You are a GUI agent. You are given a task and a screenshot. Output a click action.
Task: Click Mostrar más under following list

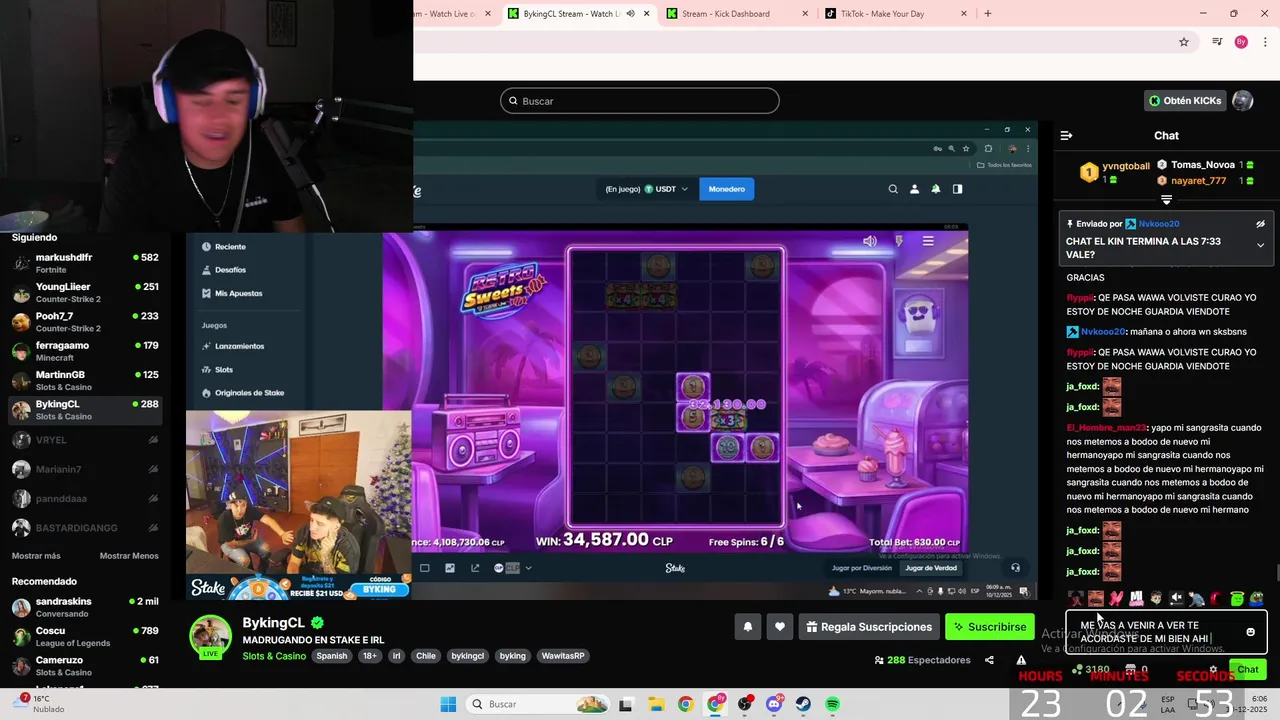pos(36,556)
